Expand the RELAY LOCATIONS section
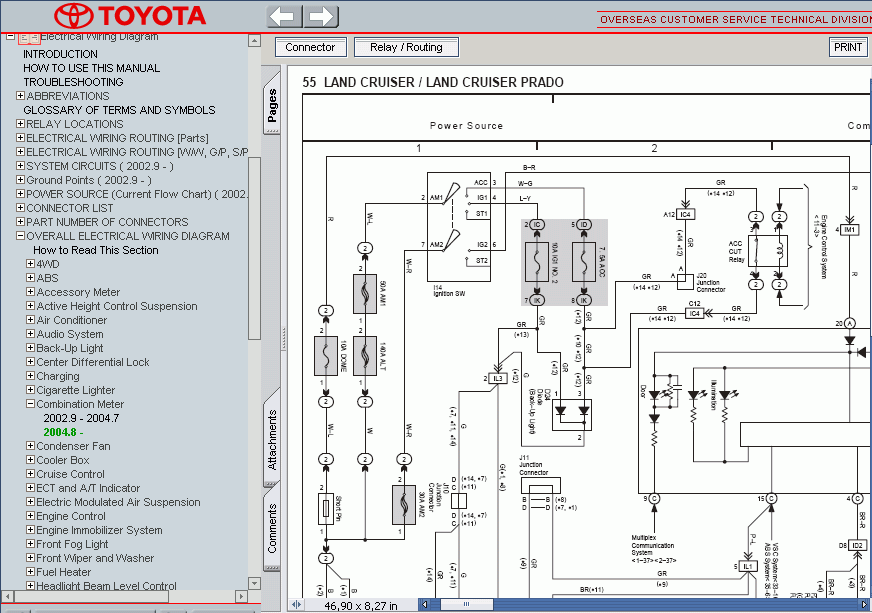This screenshot has width=872, height=613. pos(20,125)
